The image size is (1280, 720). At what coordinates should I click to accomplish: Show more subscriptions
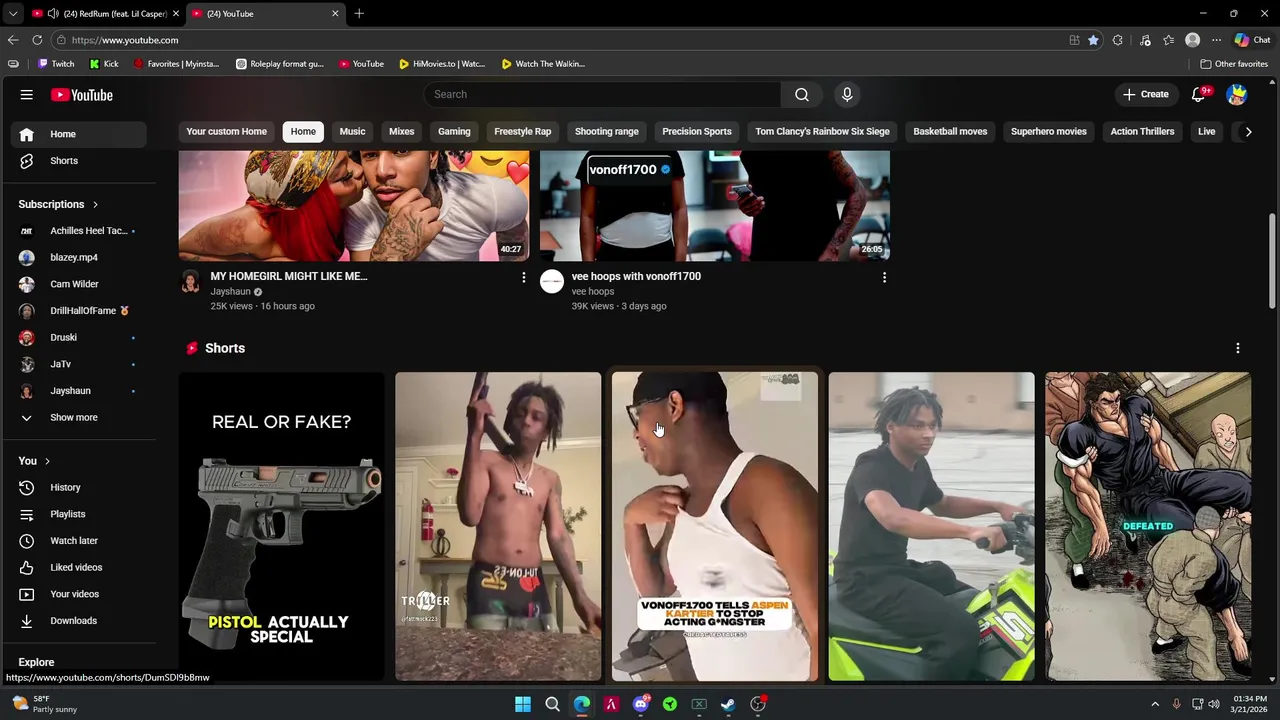coord(77,417)
